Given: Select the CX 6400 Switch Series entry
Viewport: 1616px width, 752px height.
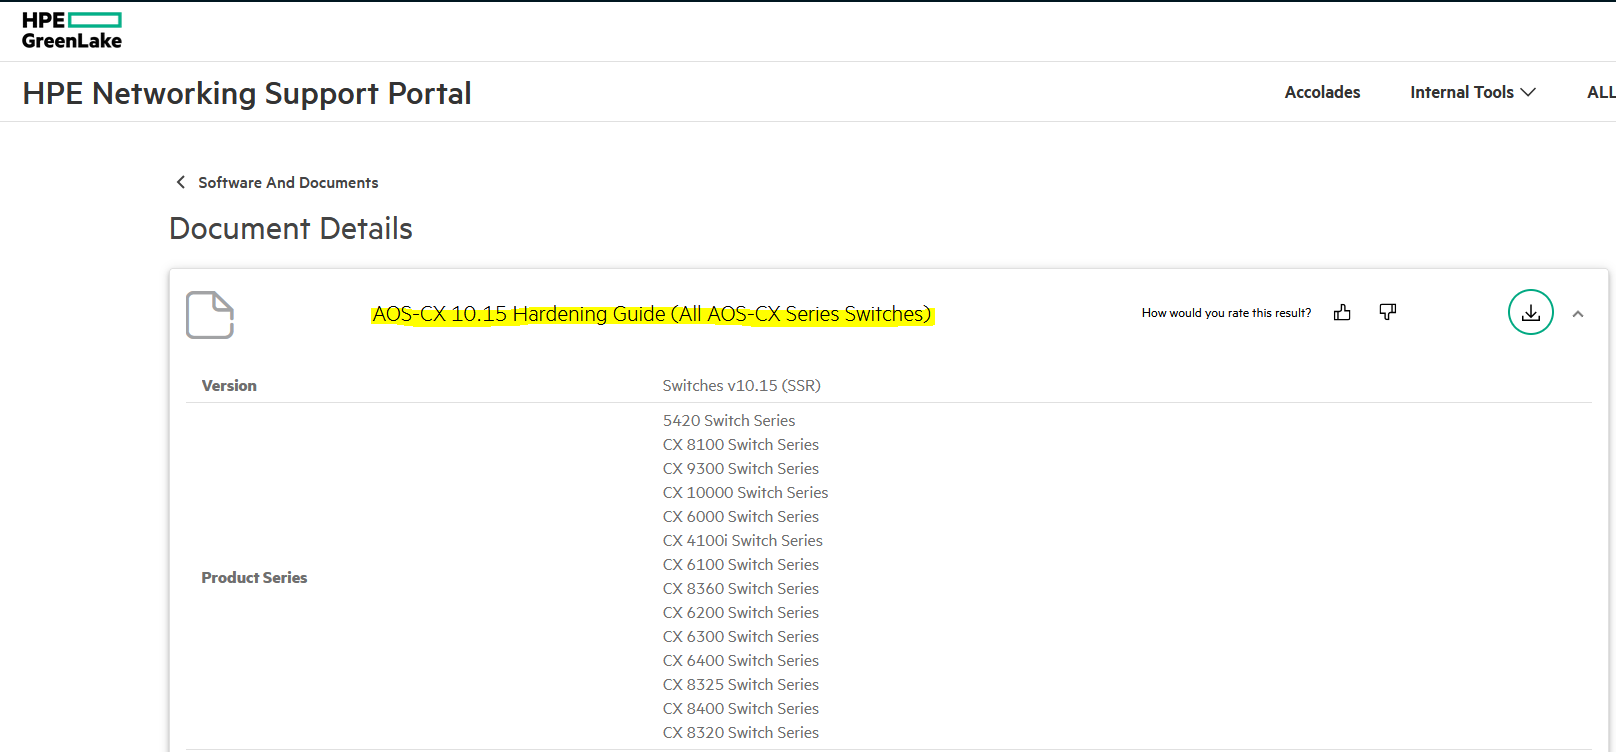Looking at the screenshot, I should [741, 661].
